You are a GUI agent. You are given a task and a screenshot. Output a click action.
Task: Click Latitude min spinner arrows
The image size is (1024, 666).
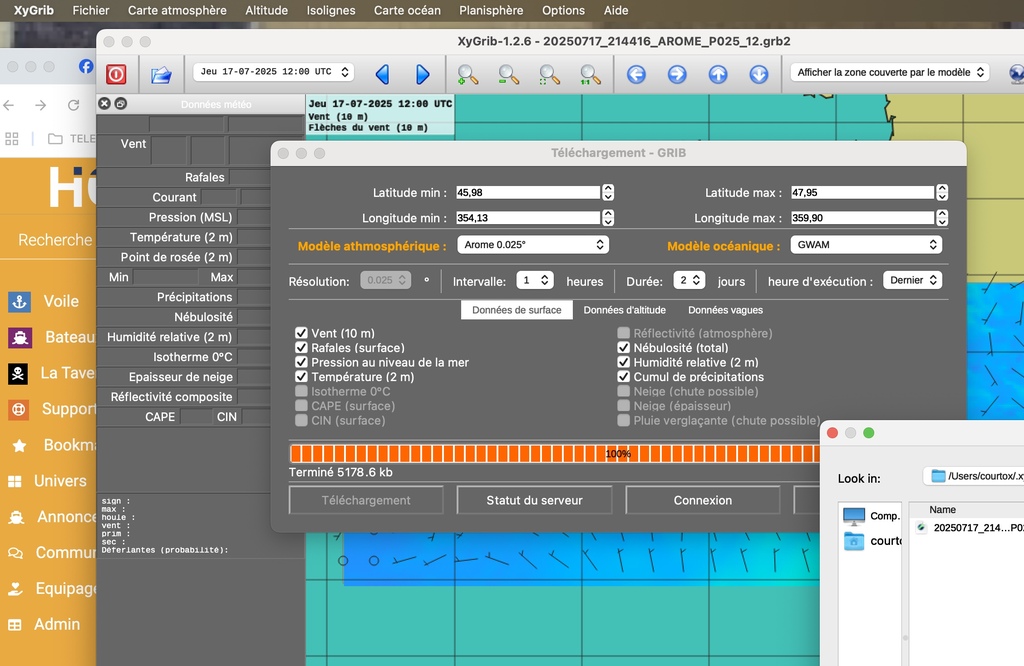point(608,193)
